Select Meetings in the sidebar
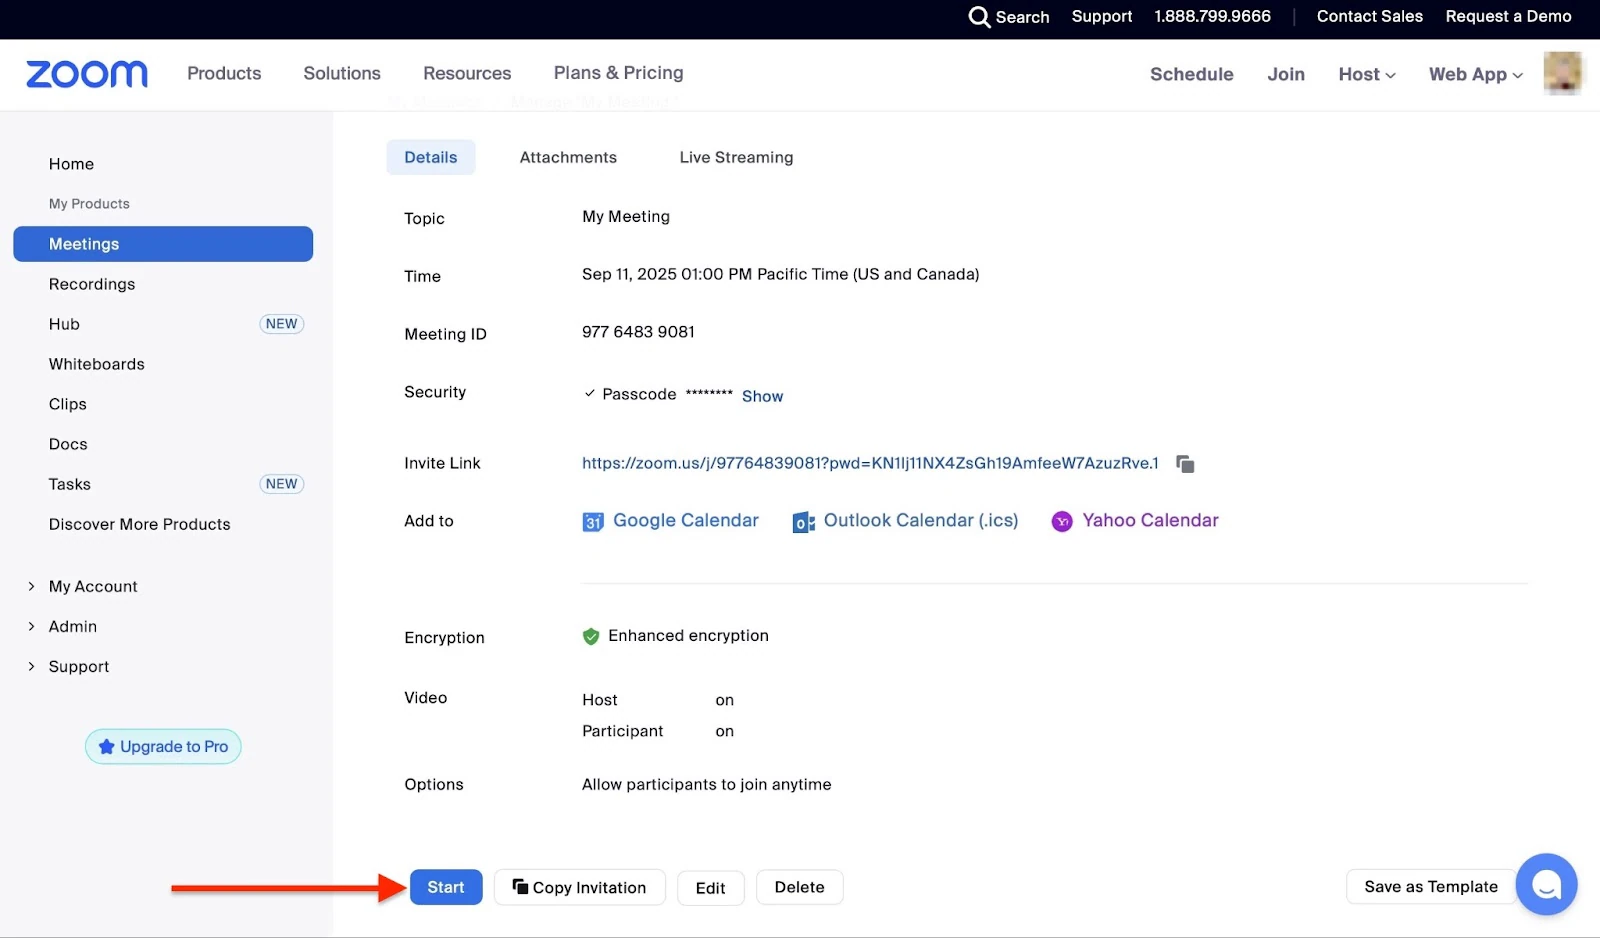1600x938 pixels. 163,244
